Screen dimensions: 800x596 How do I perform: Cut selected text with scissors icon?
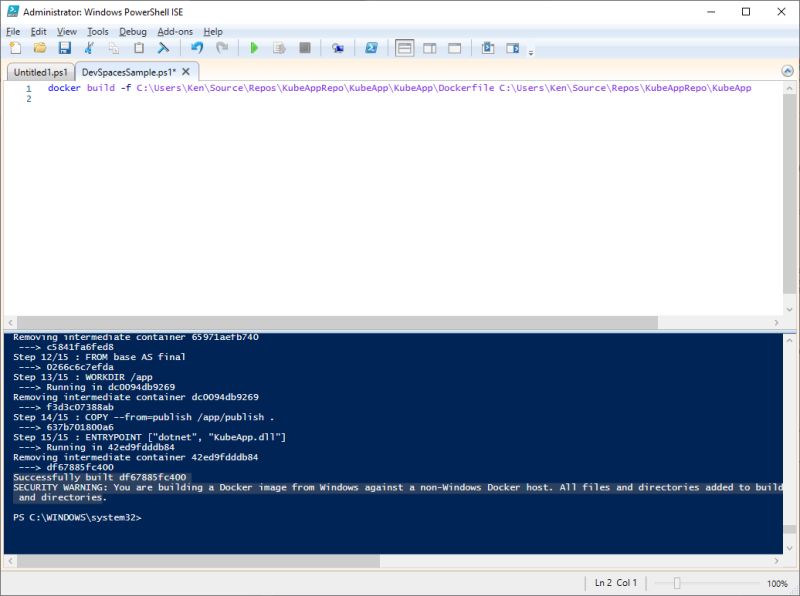pos(89,48)
